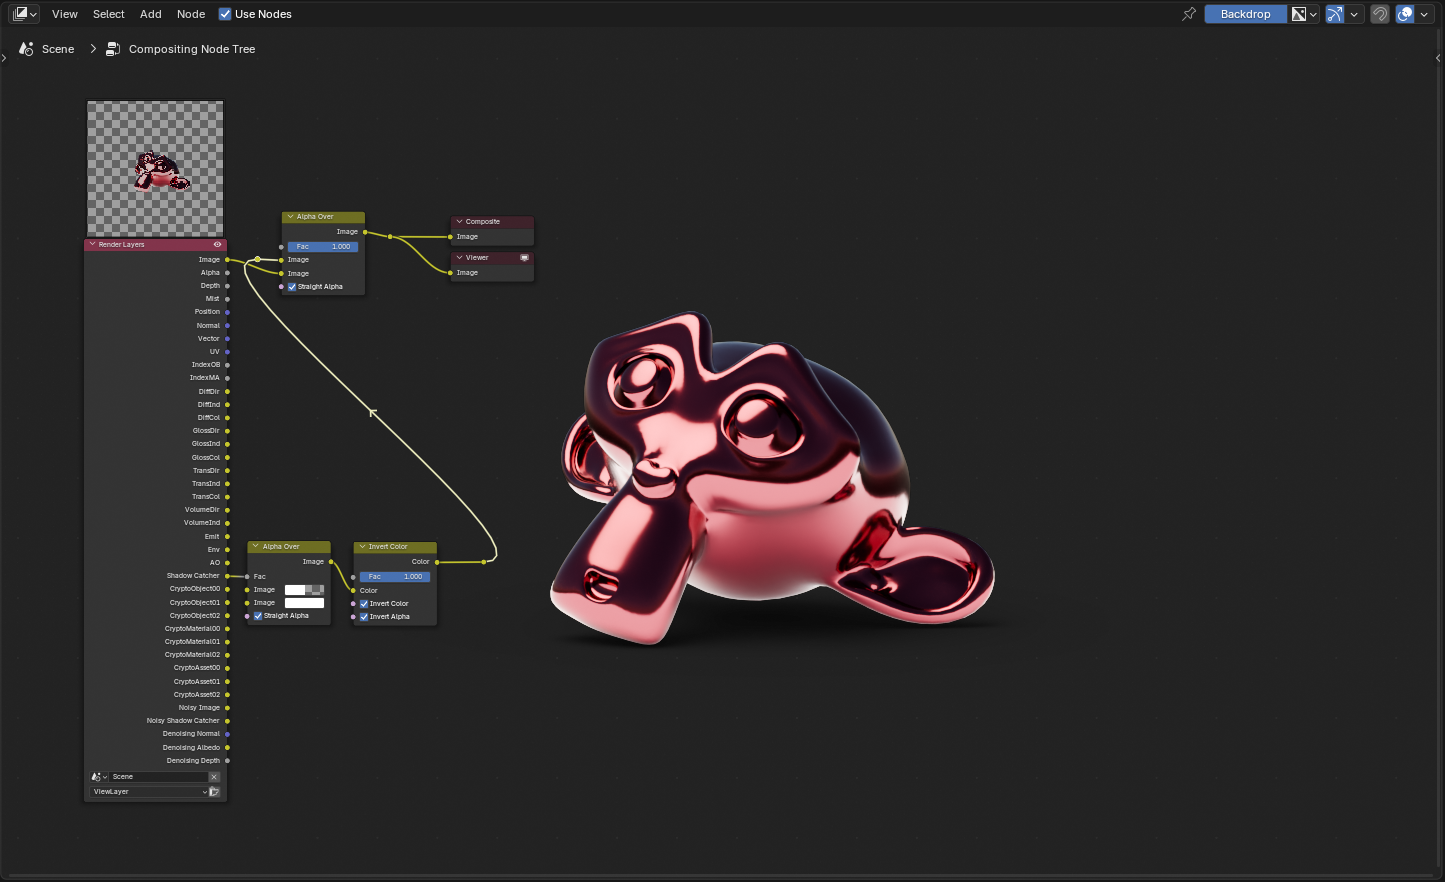
Task: Toggle the magnet snap icon
Action: 1380,14
